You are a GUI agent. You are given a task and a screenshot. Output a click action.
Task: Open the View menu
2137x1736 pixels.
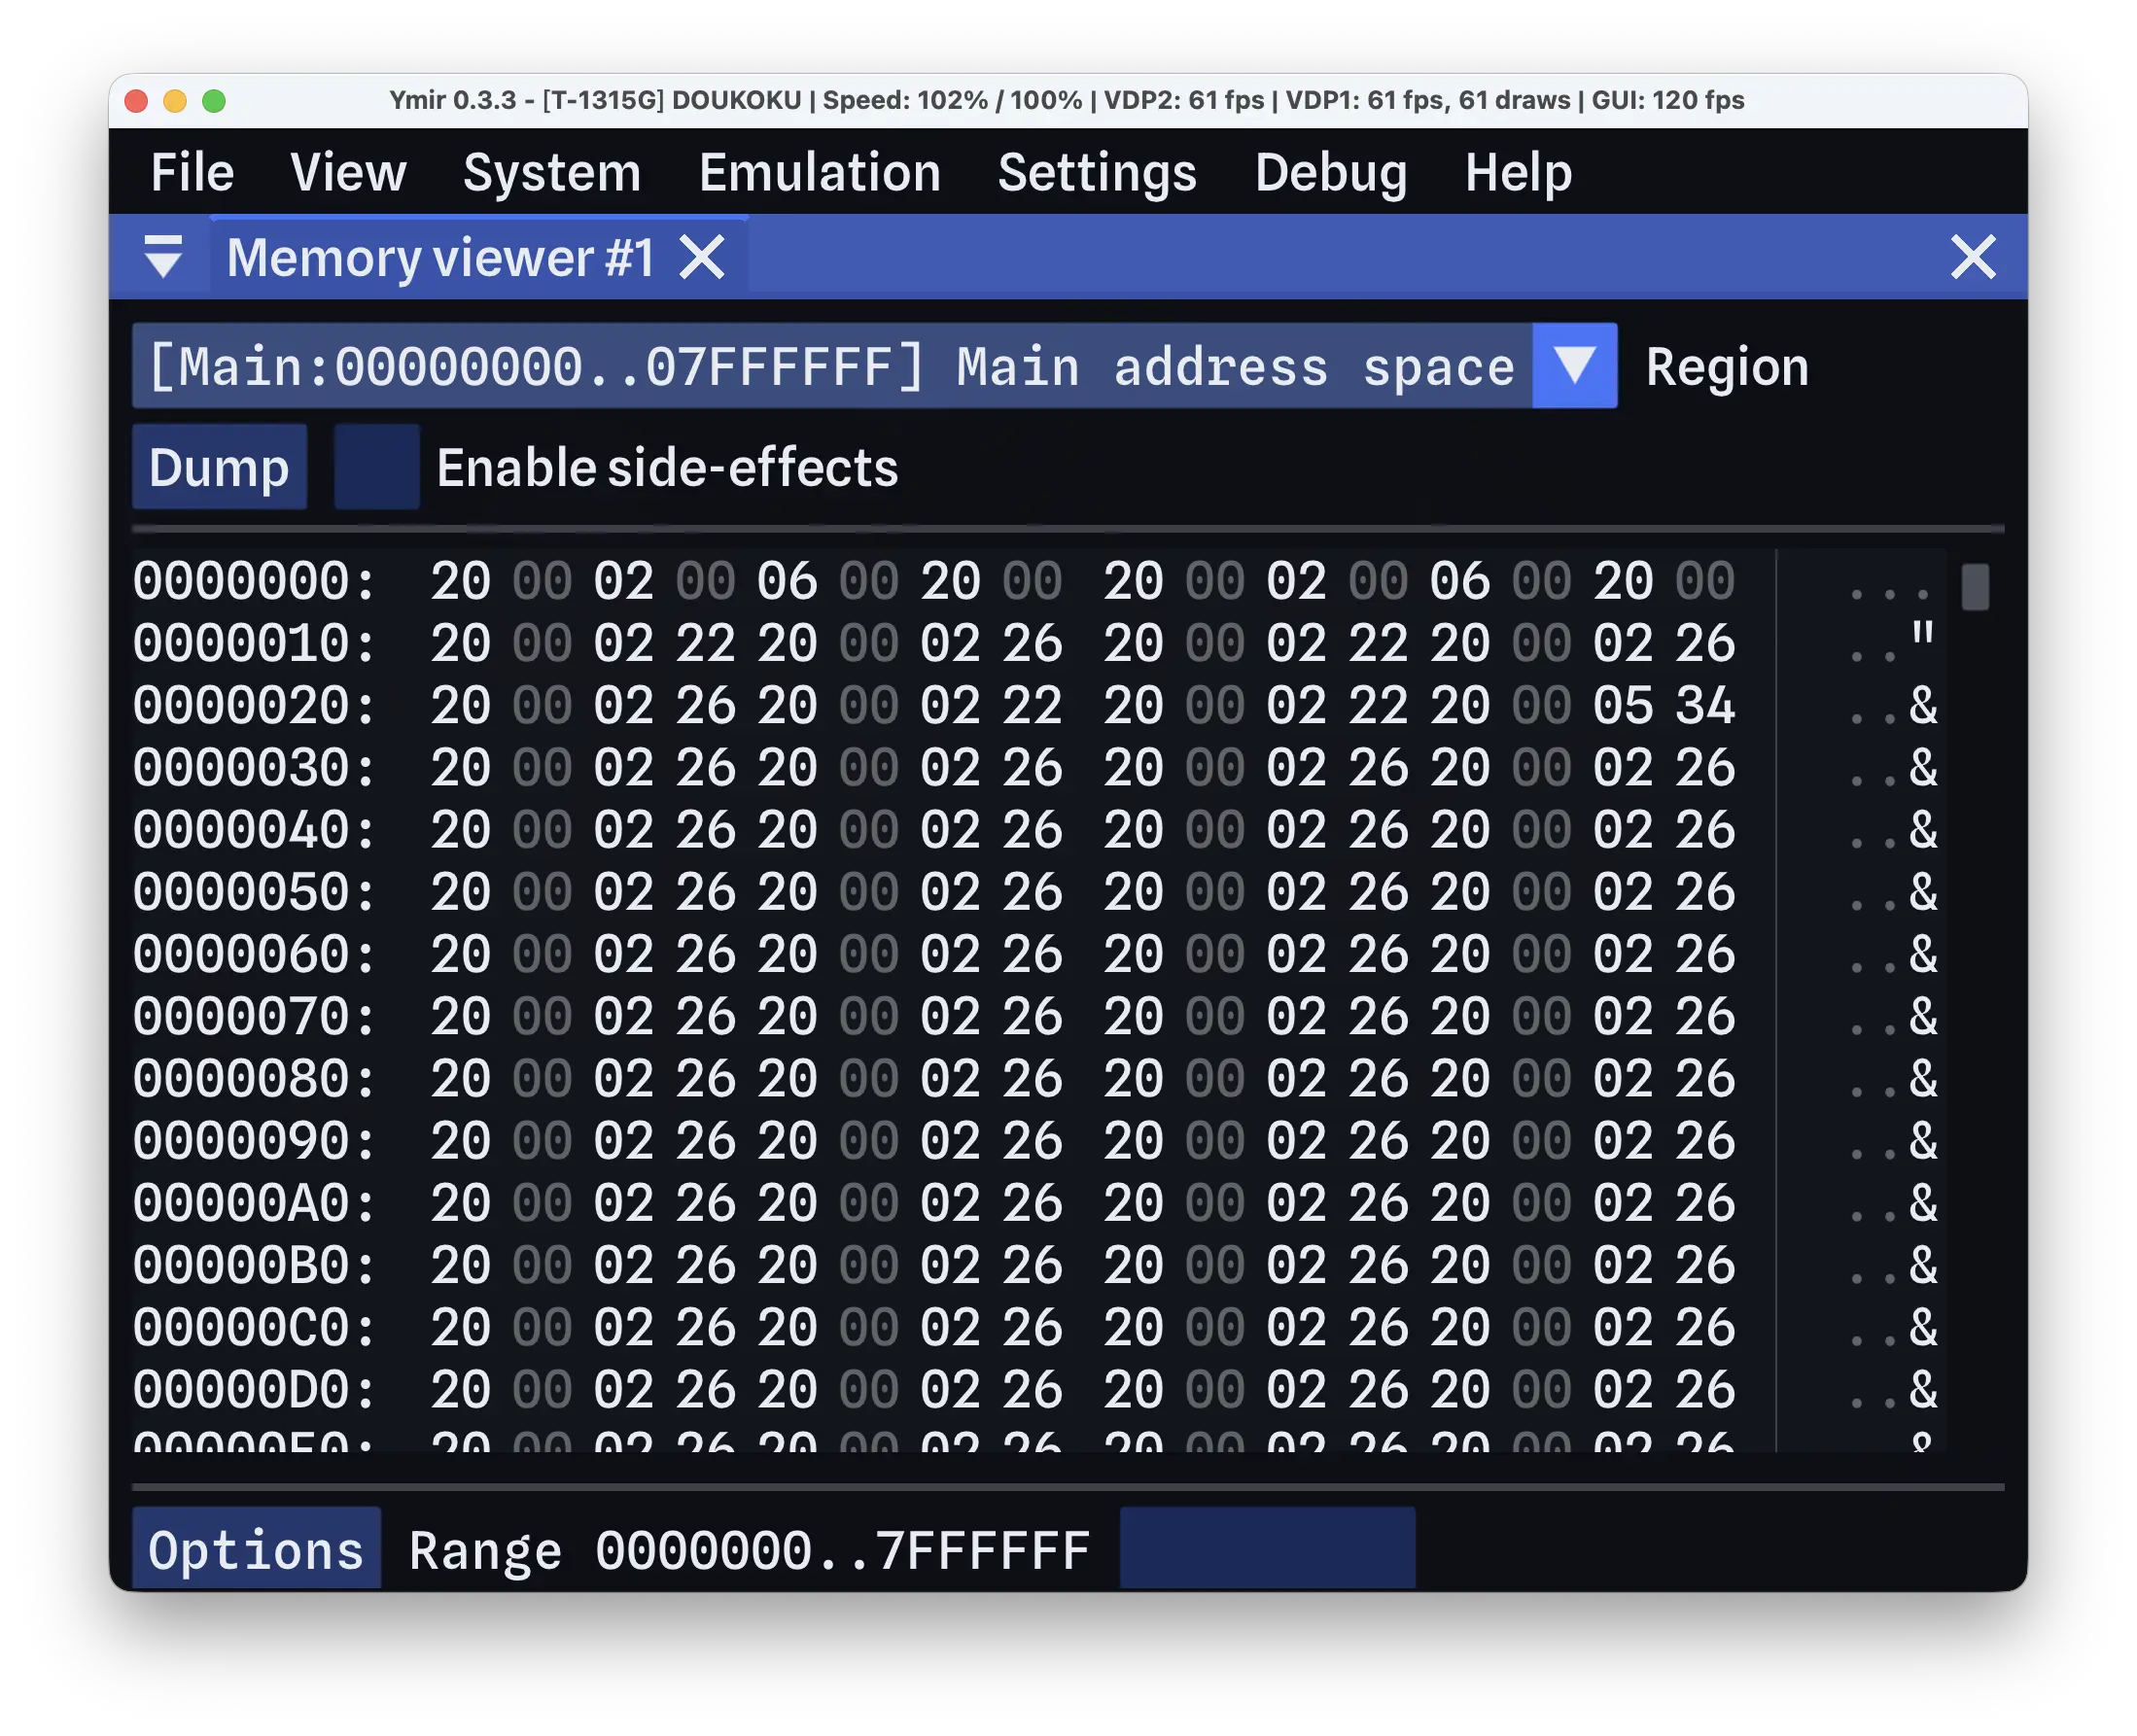[348, 172]
